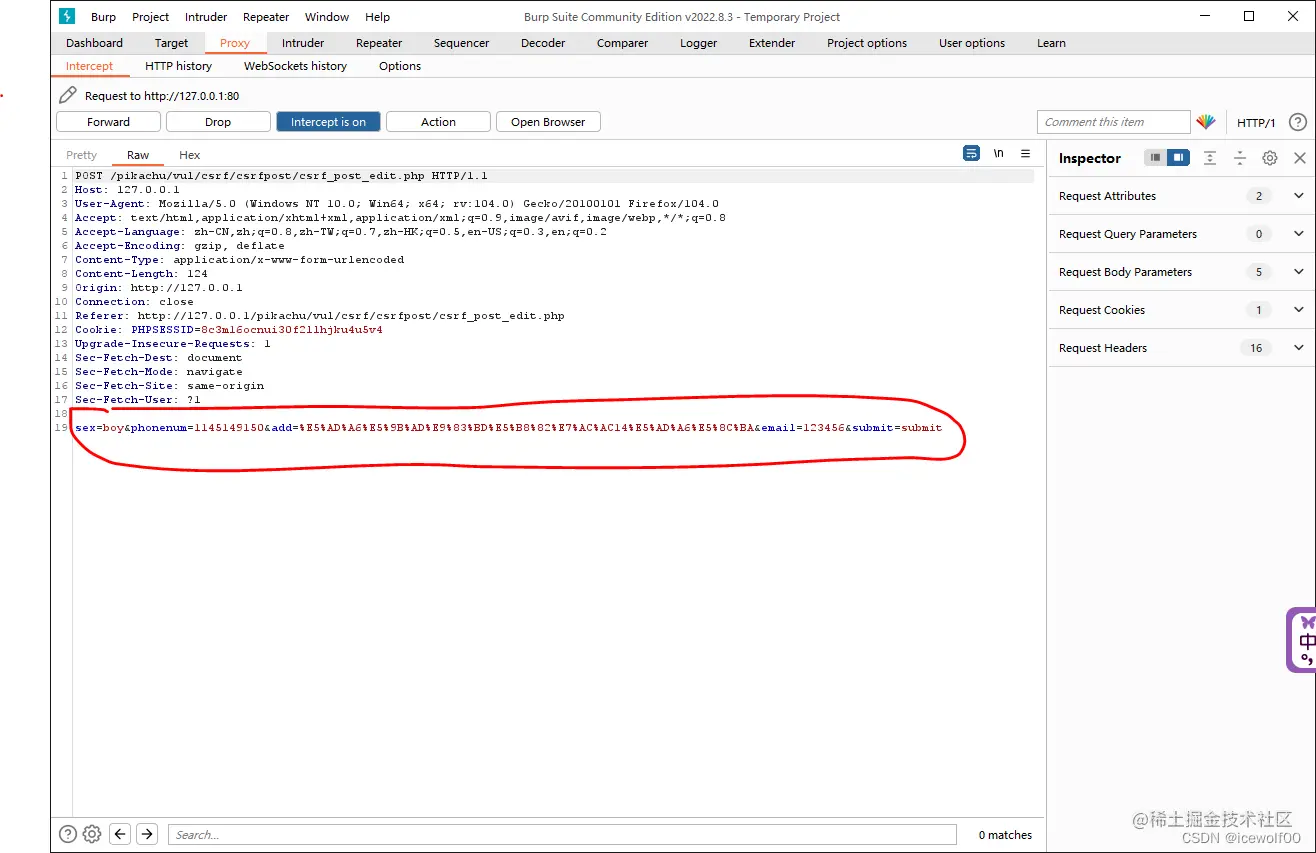The image size is (1316, 853).
Task: Open the proxy Options sub-tab
Action: tap(400, 66)
